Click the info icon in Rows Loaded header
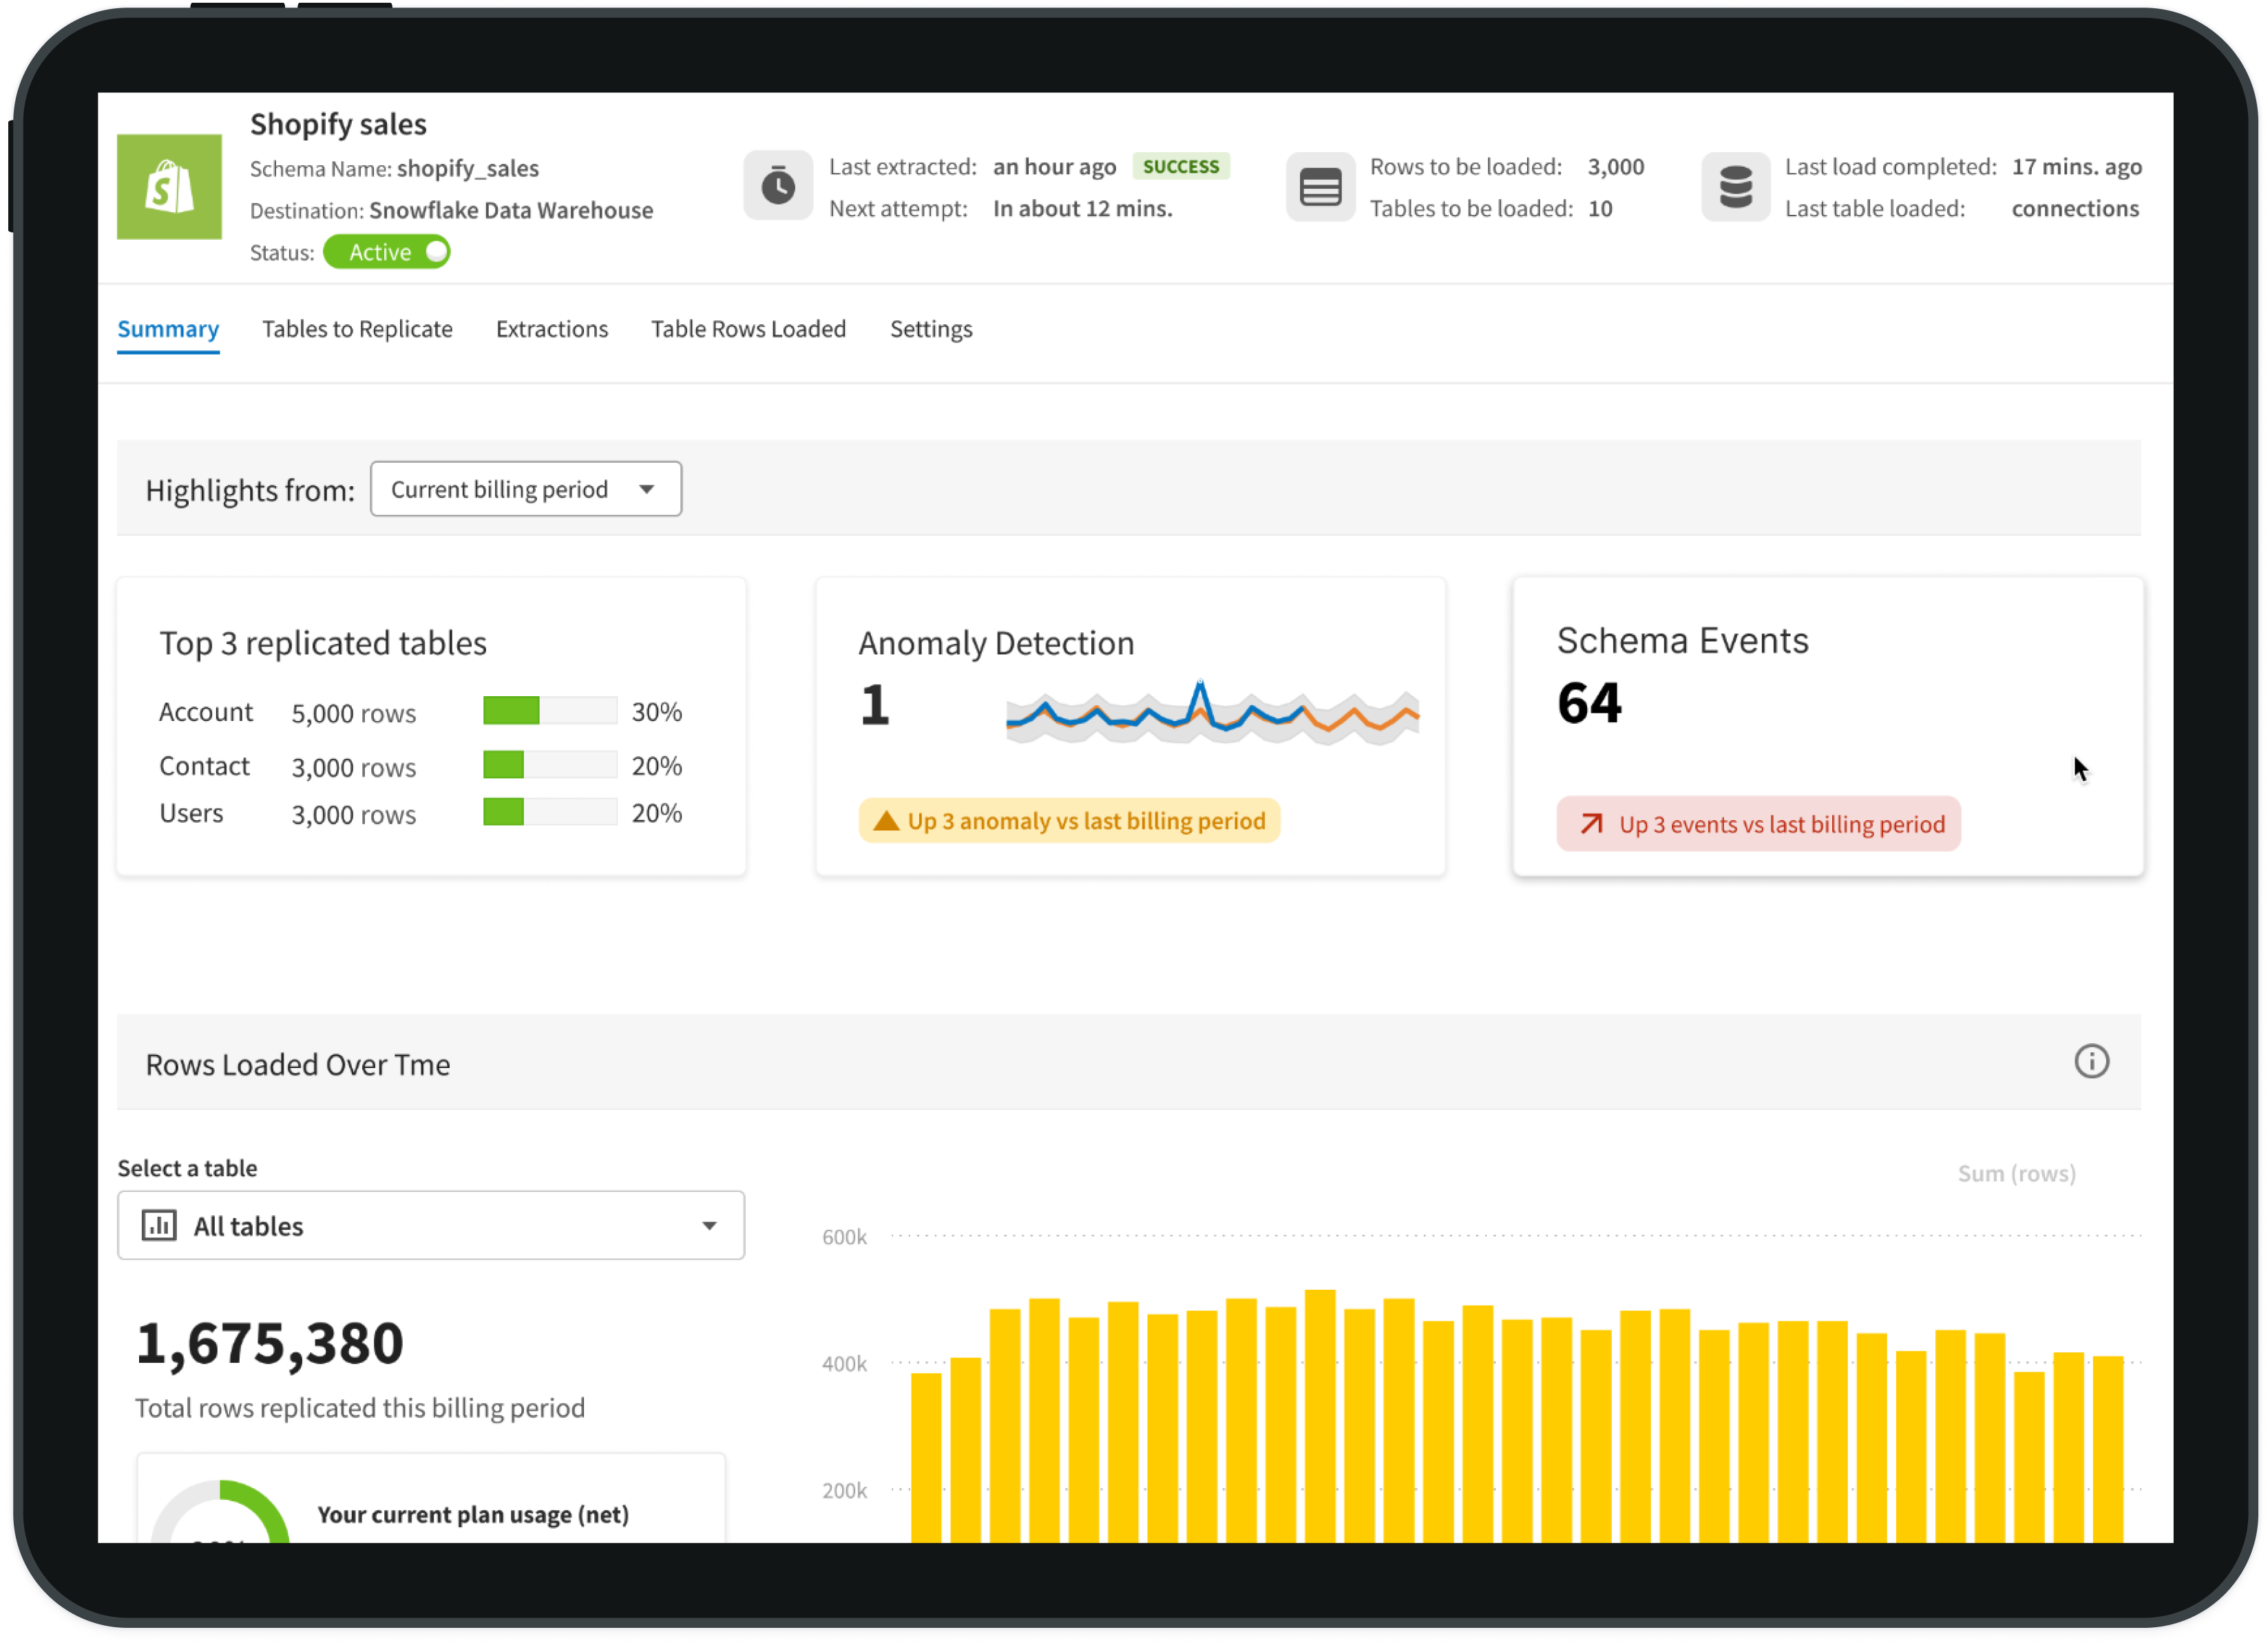The image size is (2268, 1643). (x=2091, y=1061)
